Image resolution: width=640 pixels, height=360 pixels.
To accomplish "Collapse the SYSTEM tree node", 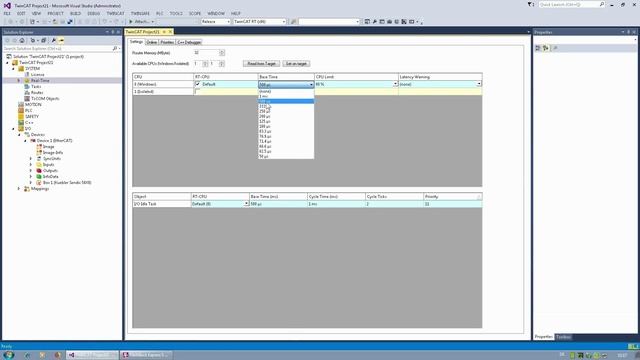I will click(x=13, y=69).
